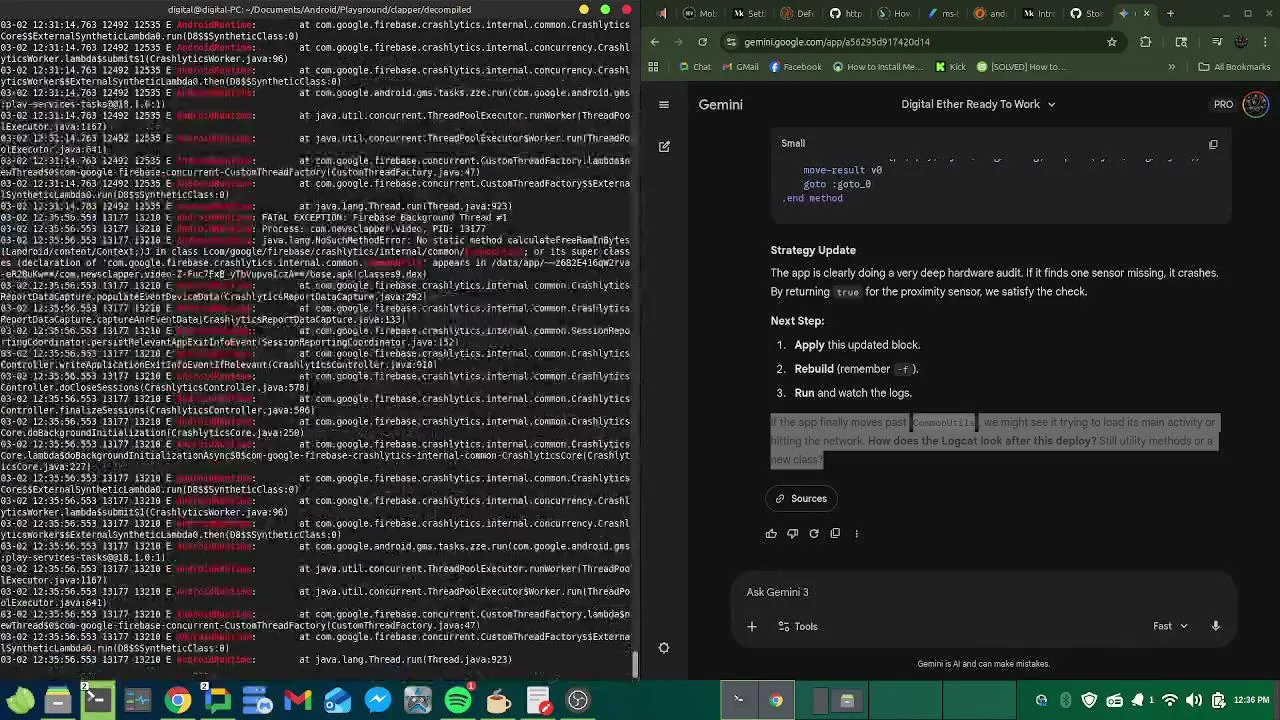Image resolution: width=1280 pixels, height=720 pixels.
Task: Open the Gemini account avatar
Action: 1255,104
